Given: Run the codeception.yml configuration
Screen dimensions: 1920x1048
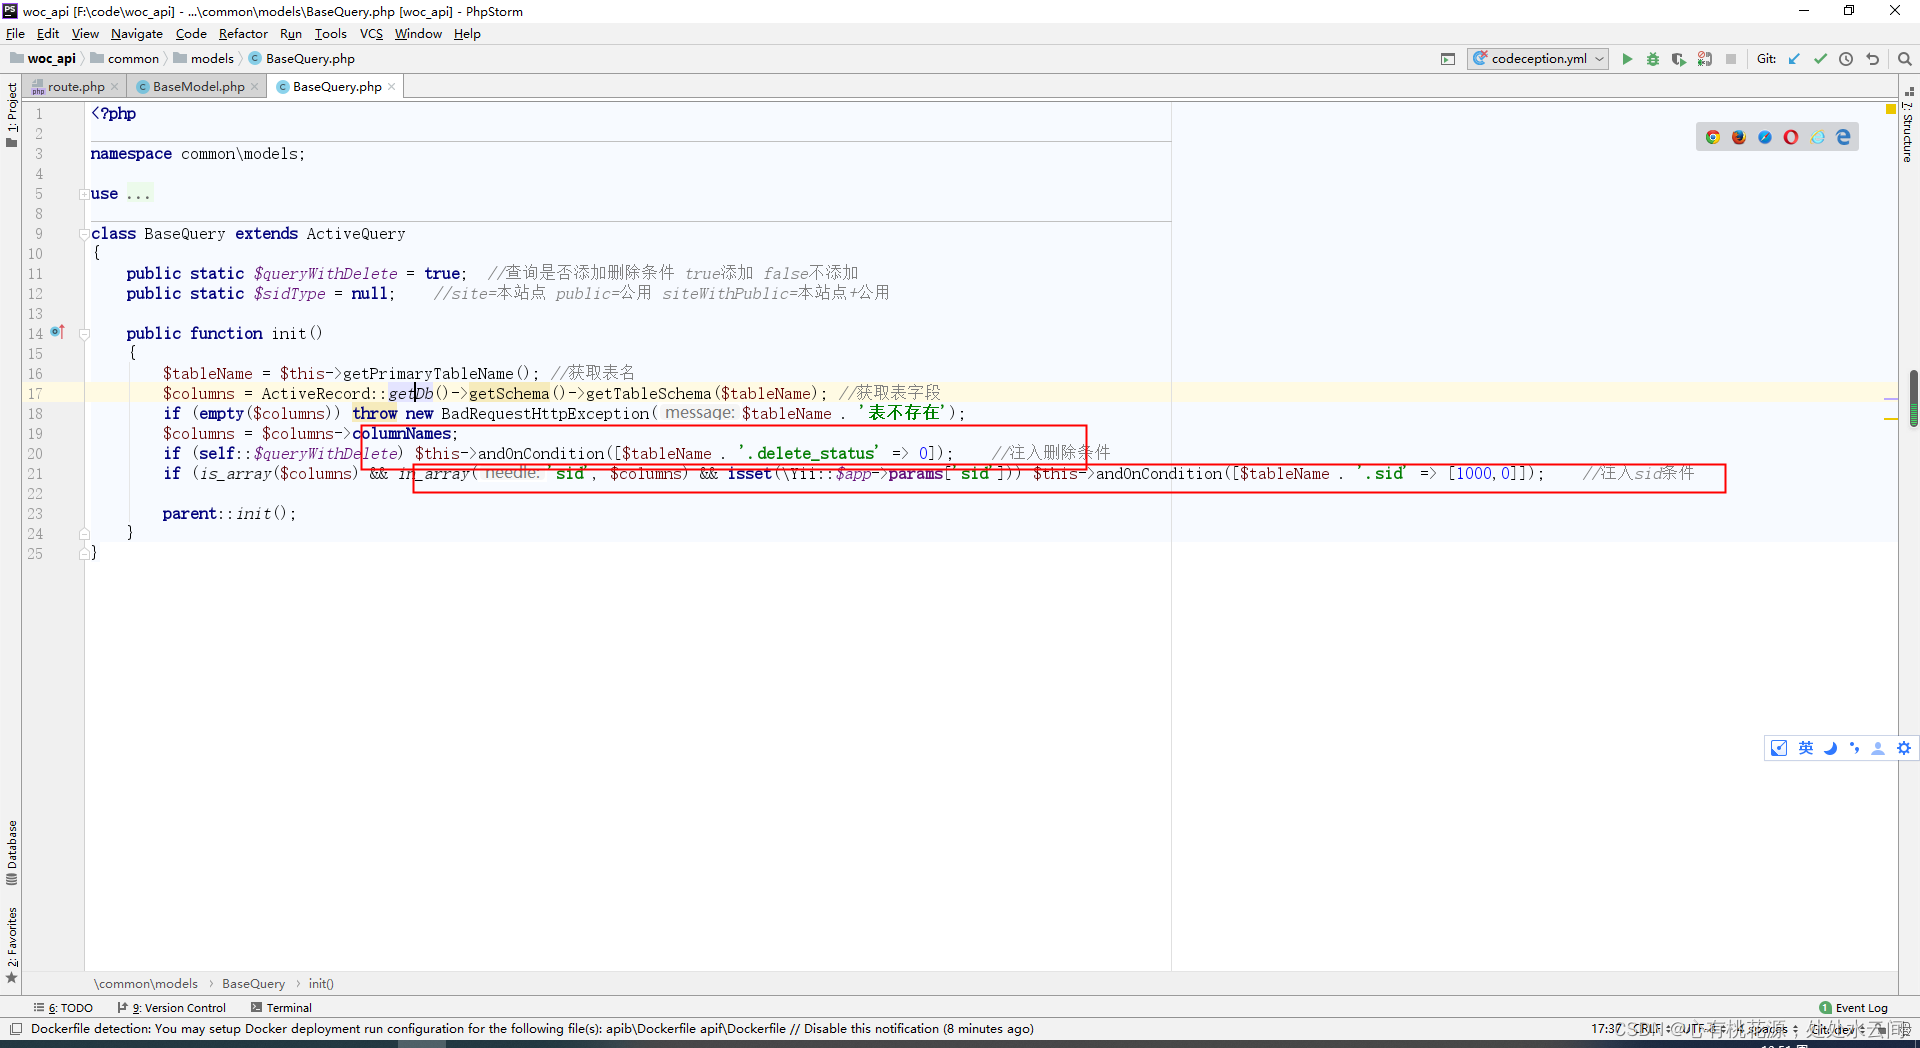Looking at the screenshot, I should pos(1627,59).
